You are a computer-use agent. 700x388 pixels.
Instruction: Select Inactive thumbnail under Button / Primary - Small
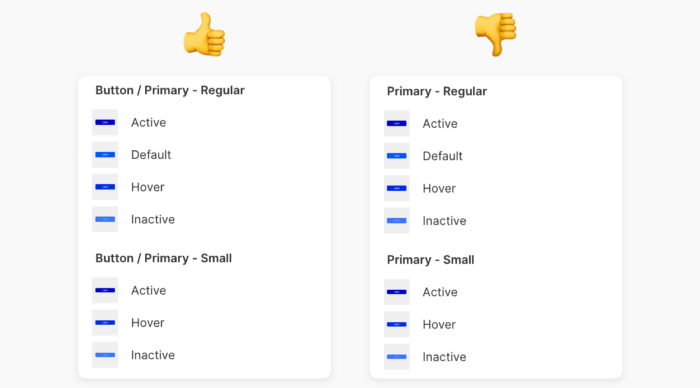105,355
